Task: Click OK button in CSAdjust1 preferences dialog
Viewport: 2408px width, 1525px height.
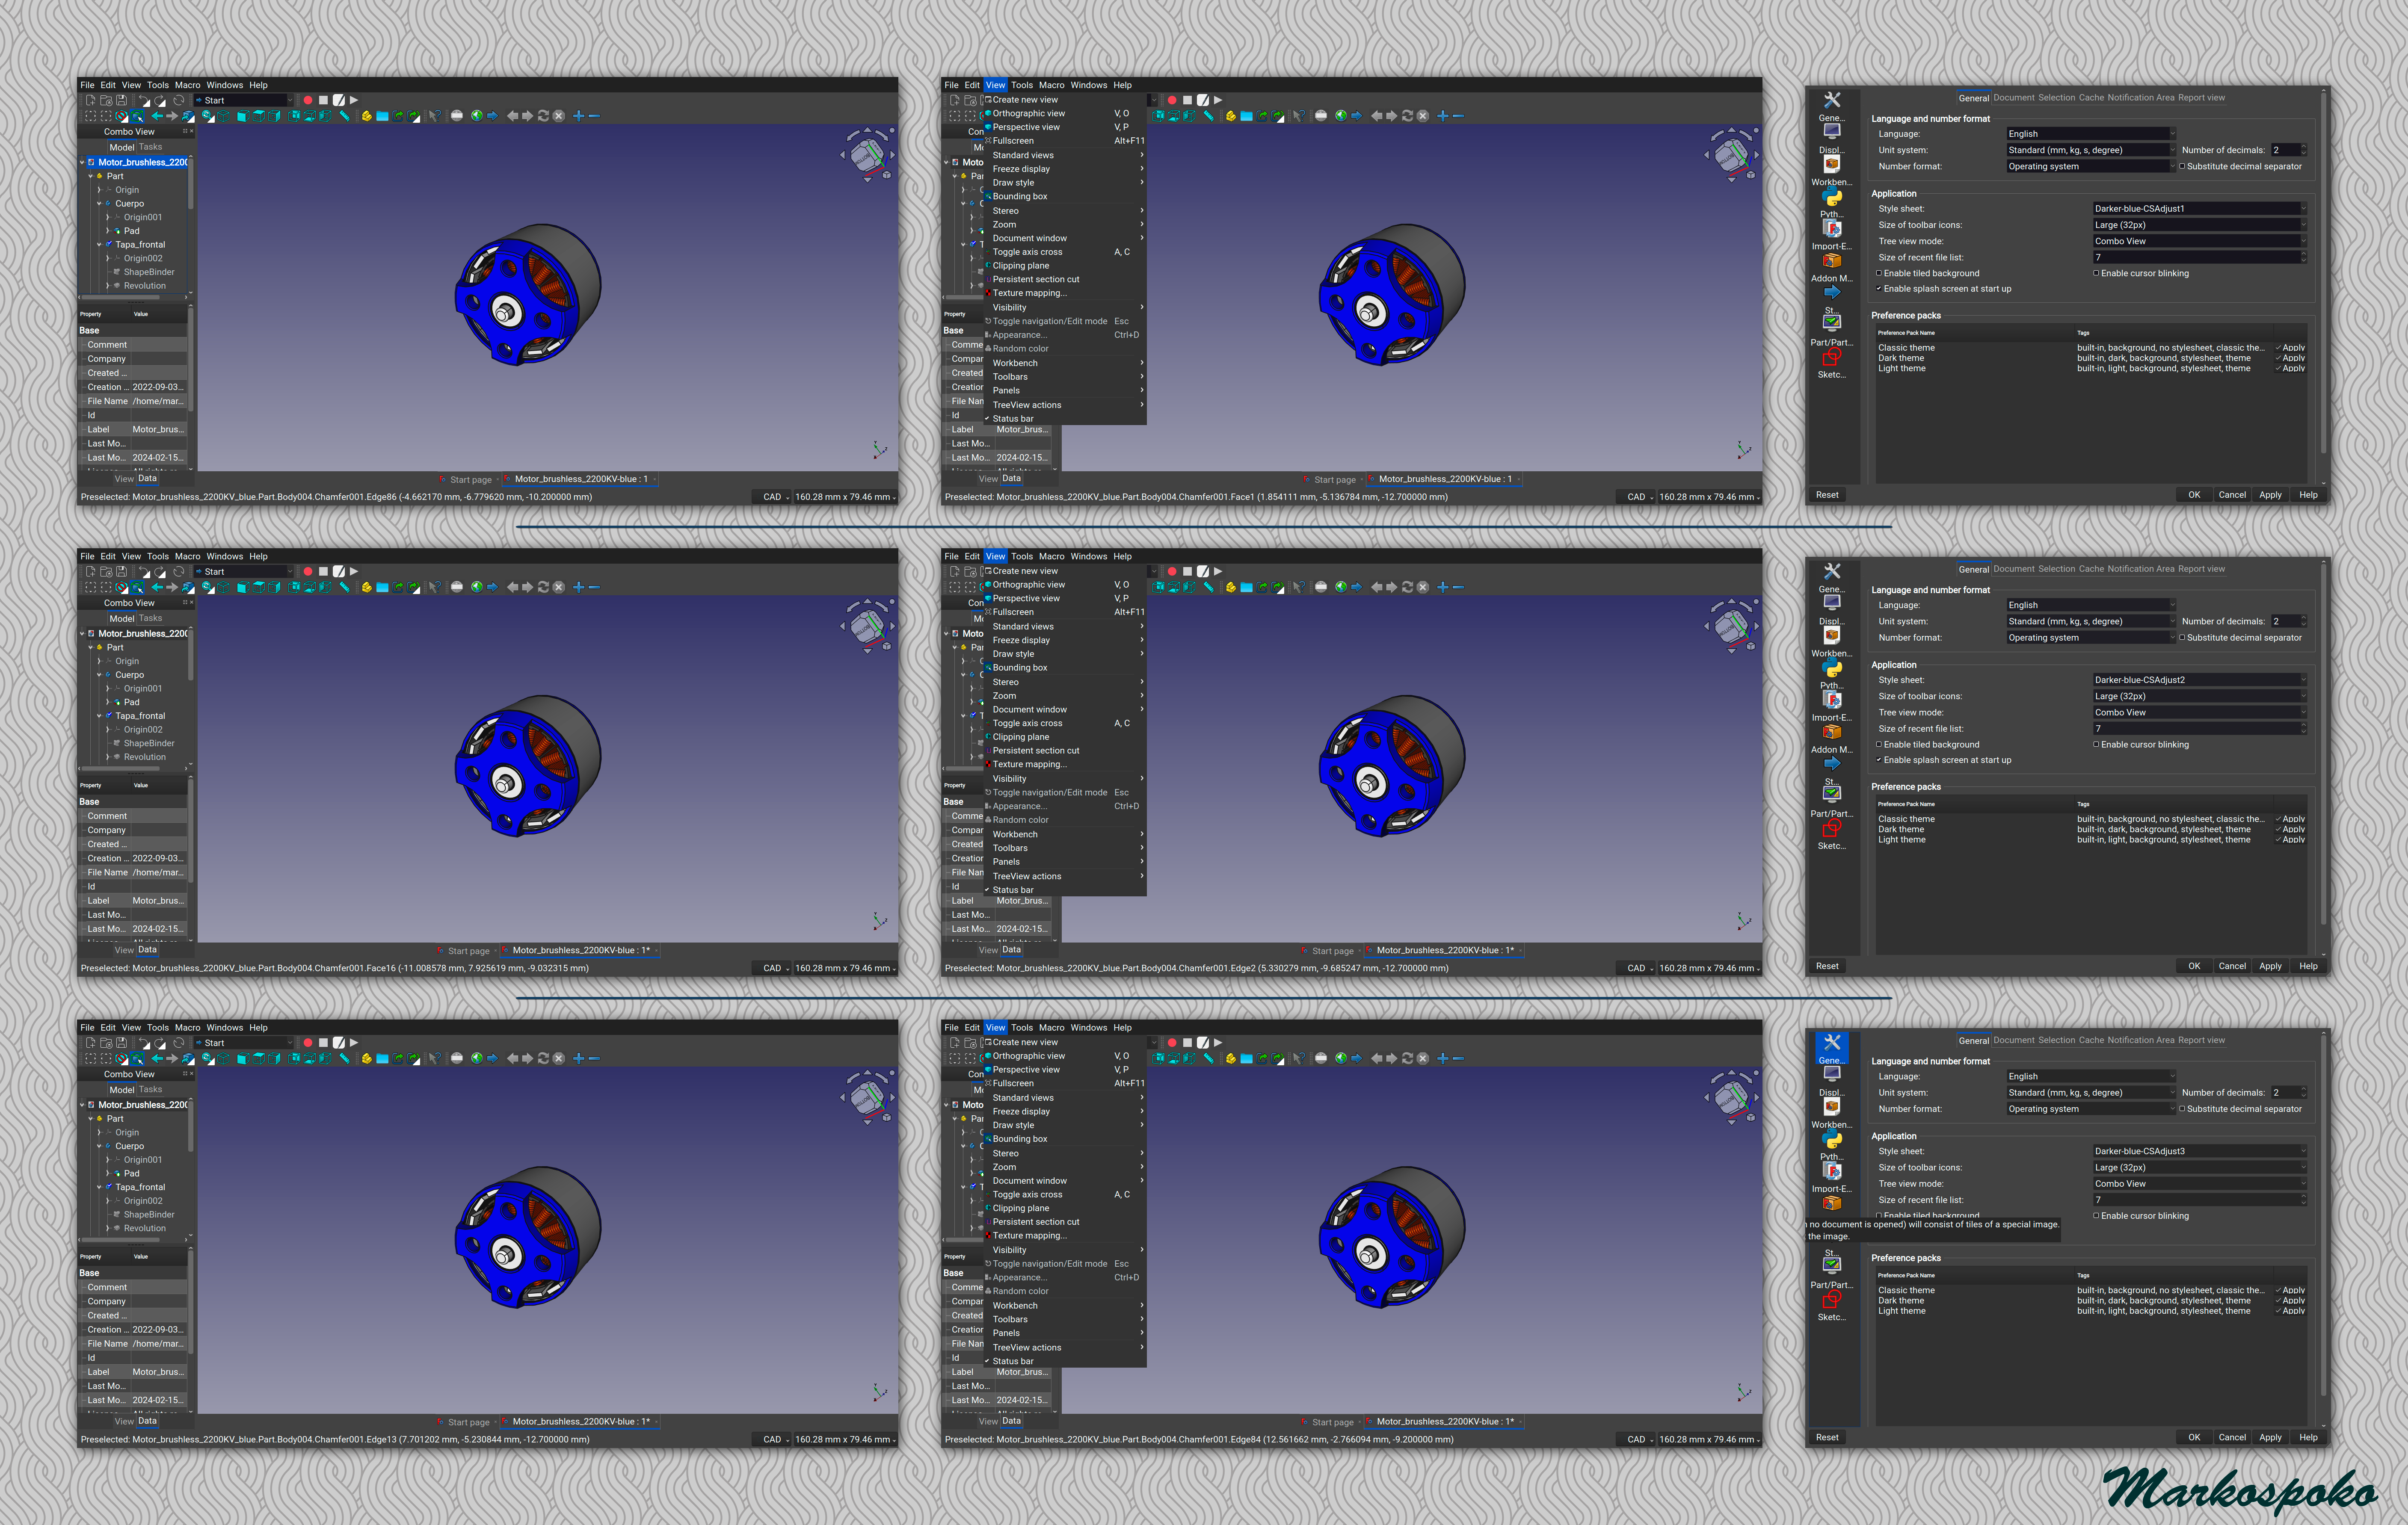Action: coord(2194,495)
